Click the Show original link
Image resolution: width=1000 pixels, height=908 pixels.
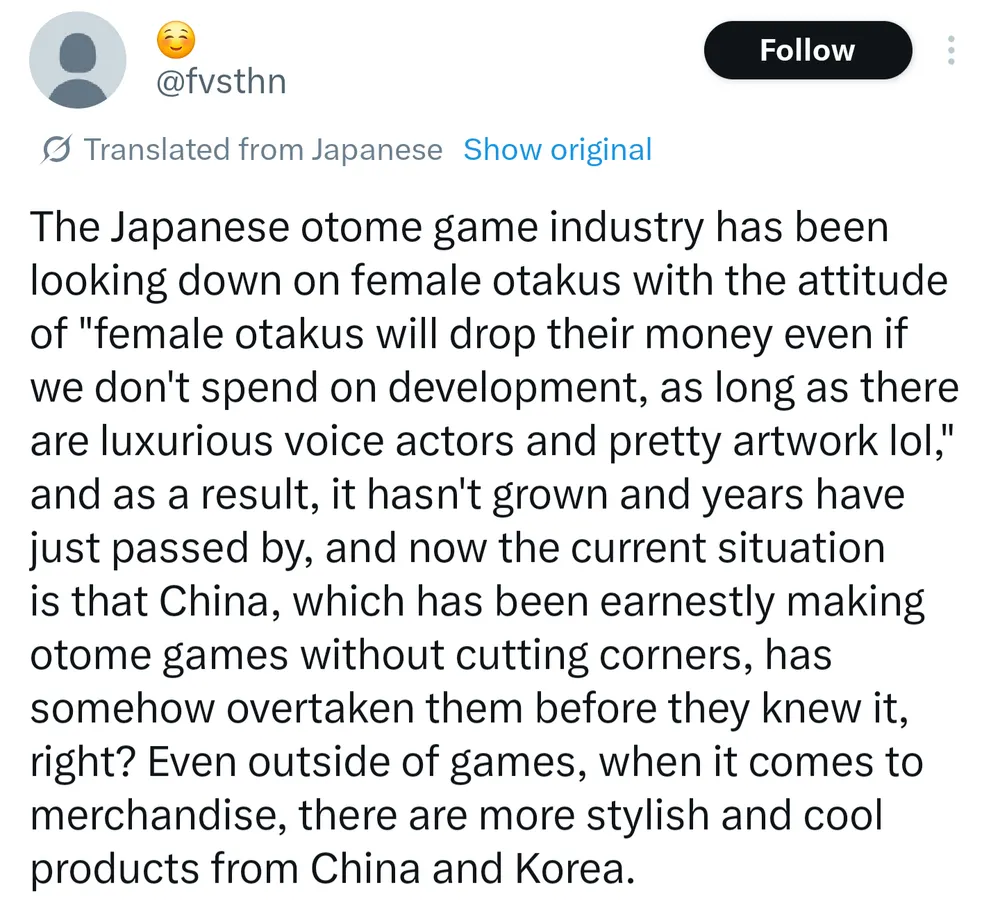pyautogui.click(x=557, y=150)
